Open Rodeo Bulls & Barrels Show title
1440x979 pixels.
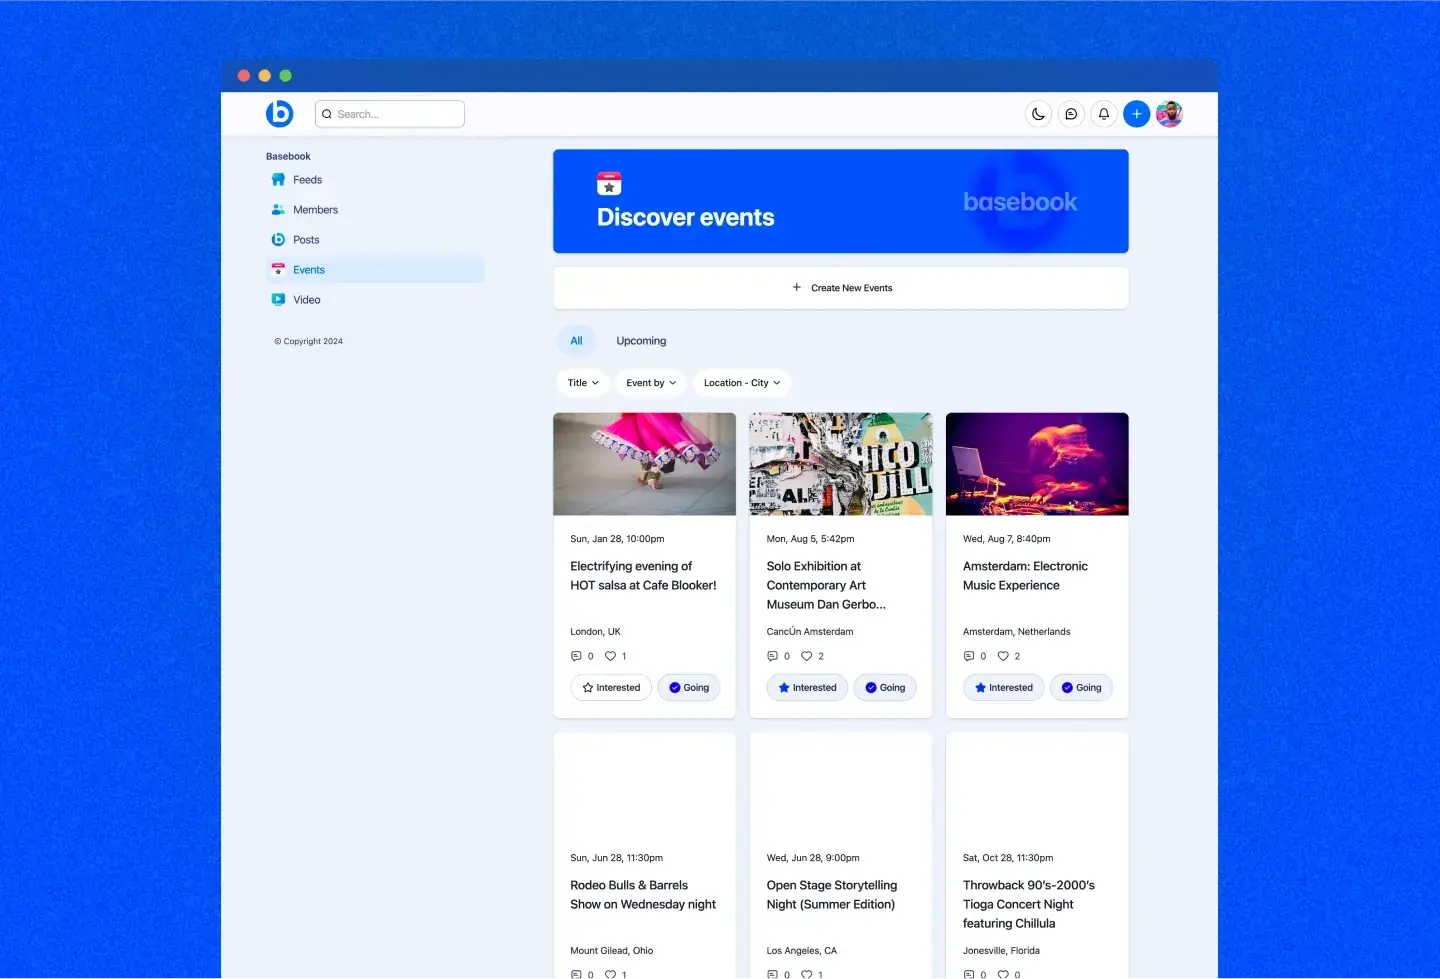(643, 895)
